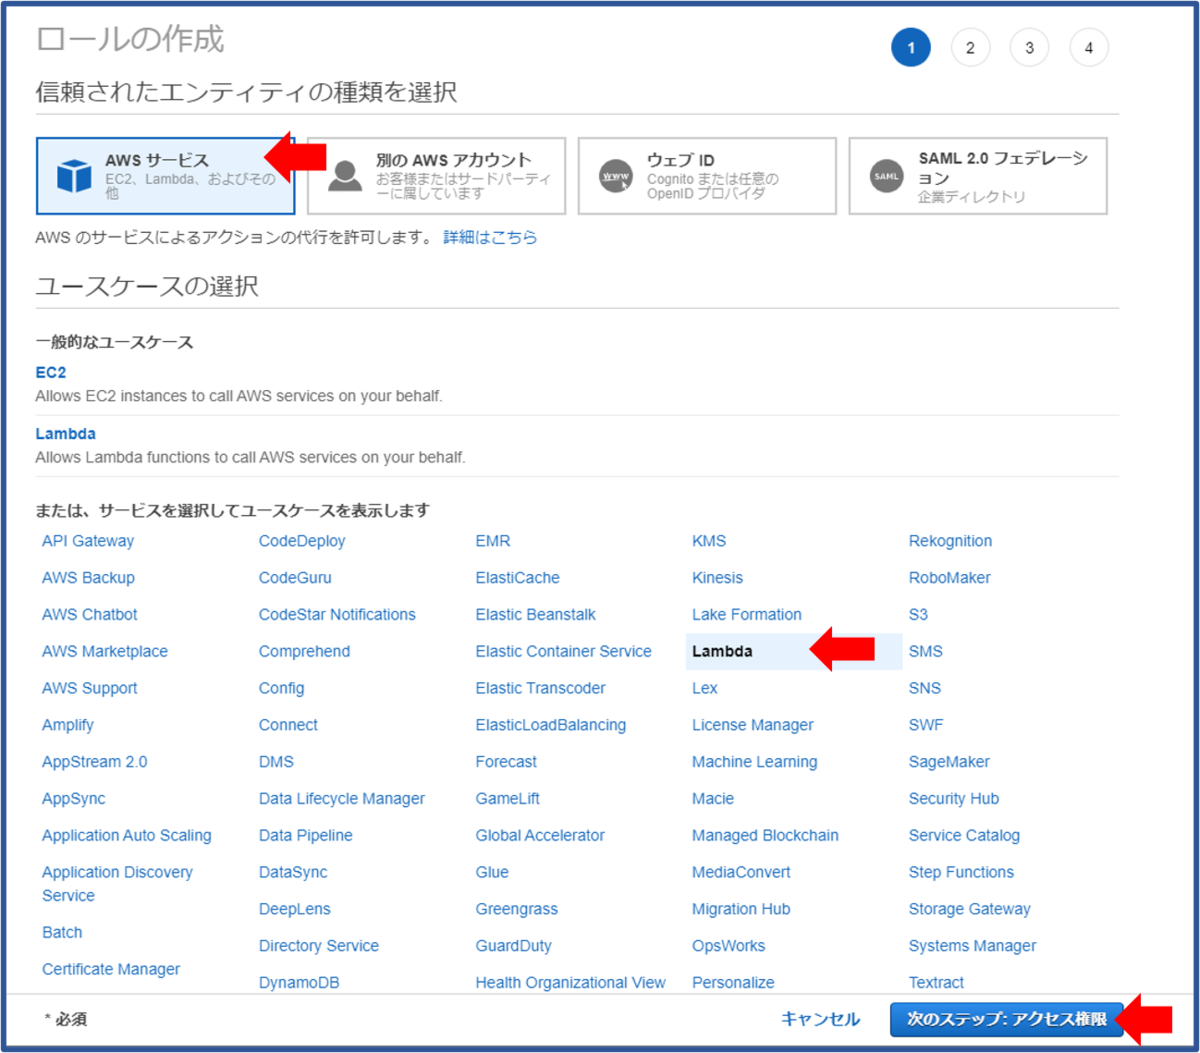
Task: Select GameLift service
Action: coord(508,799)
